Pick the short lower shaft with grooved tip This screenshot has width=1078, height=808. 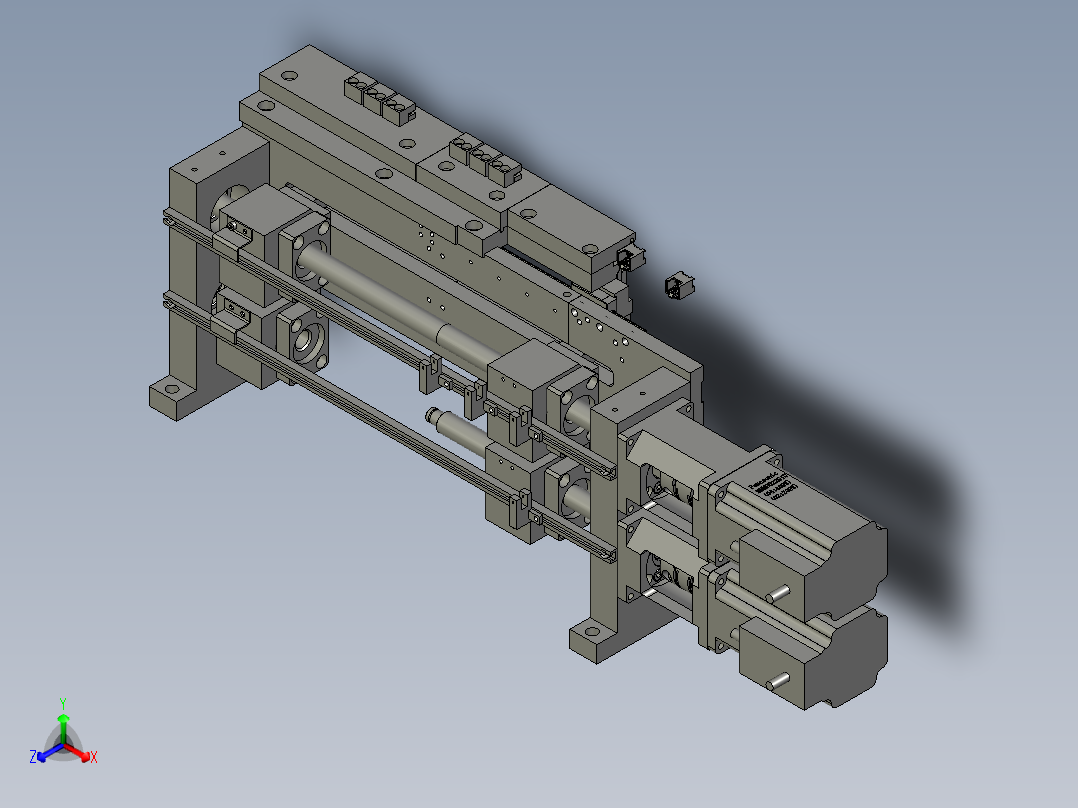456,430
